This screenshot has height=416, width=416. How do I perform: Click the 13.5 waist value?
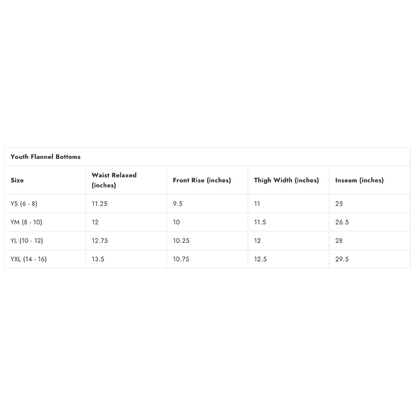click(98, 259)
